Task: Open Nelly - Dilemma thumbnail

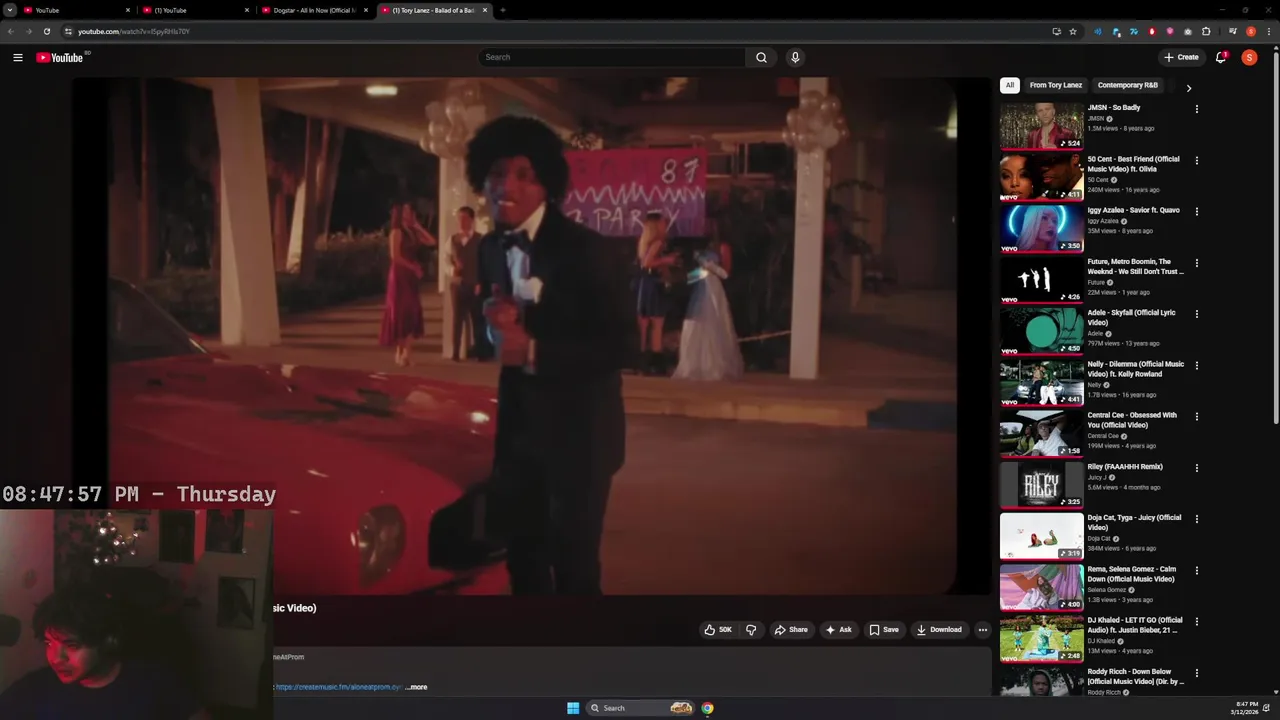Action: click(x=1042, y=382)
